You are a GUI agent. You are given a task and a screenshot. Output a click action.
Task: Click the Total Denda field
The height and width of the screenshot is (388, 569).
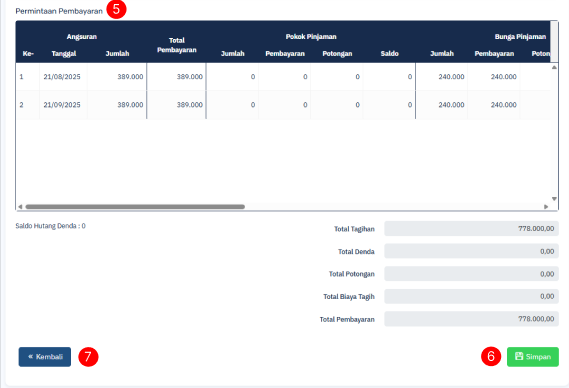pyautogui.click(x=471, y=251)
